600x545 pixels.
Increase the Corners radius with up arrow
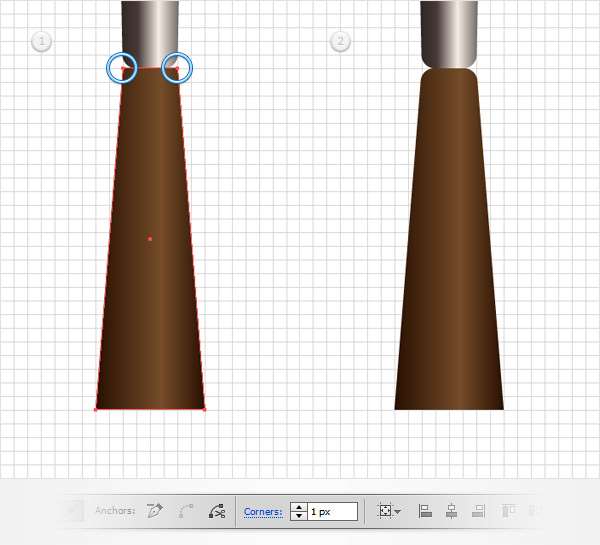pos(299,507)
